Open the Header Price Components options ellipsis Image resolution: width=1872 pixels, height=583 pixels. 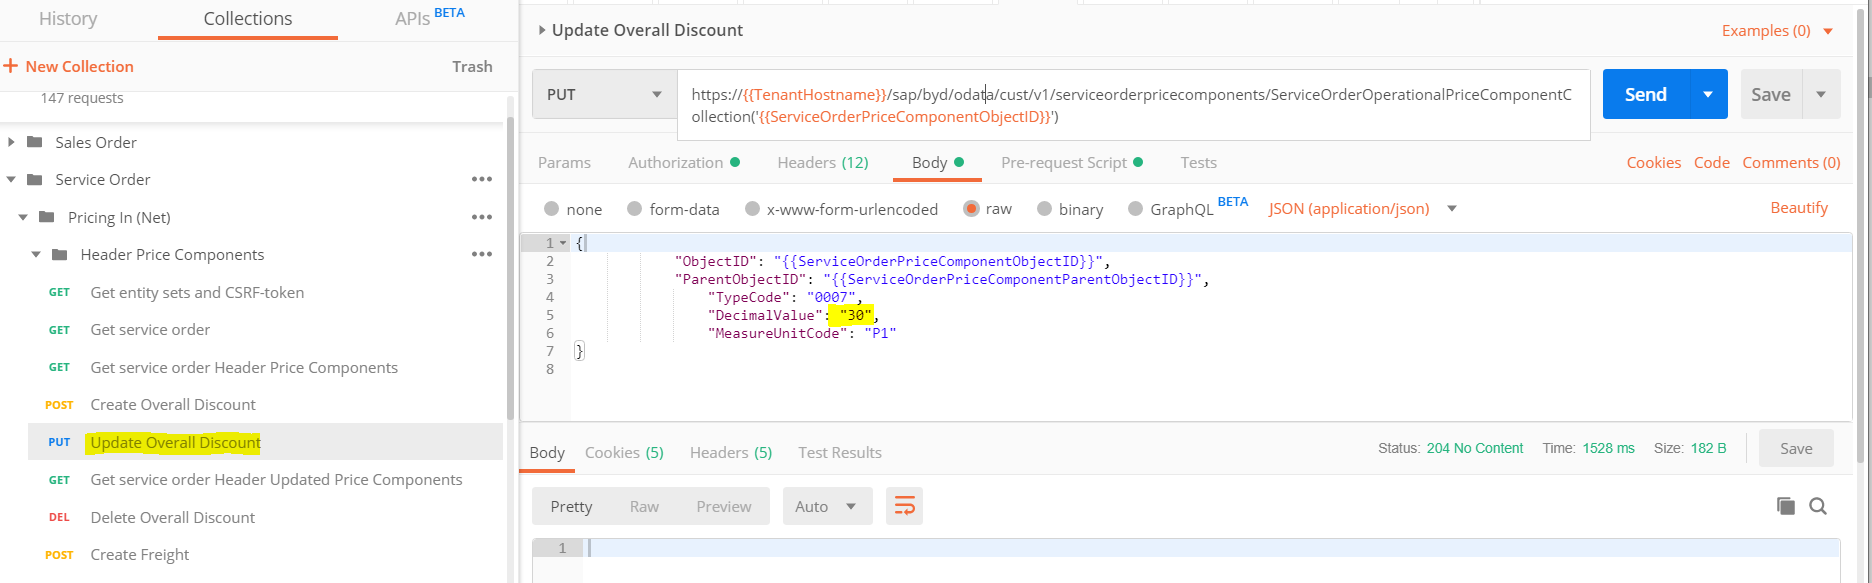tap(482, 255)
